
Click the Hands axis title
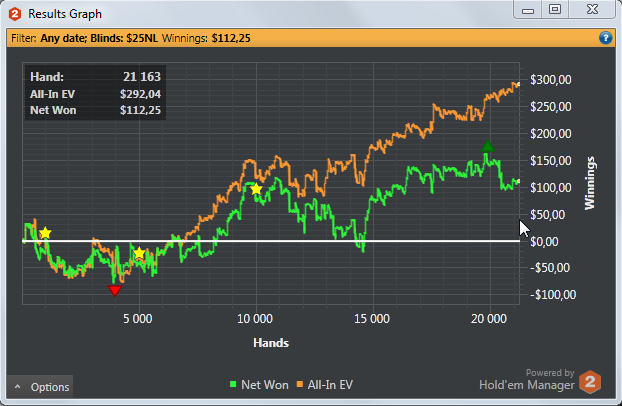271,343
